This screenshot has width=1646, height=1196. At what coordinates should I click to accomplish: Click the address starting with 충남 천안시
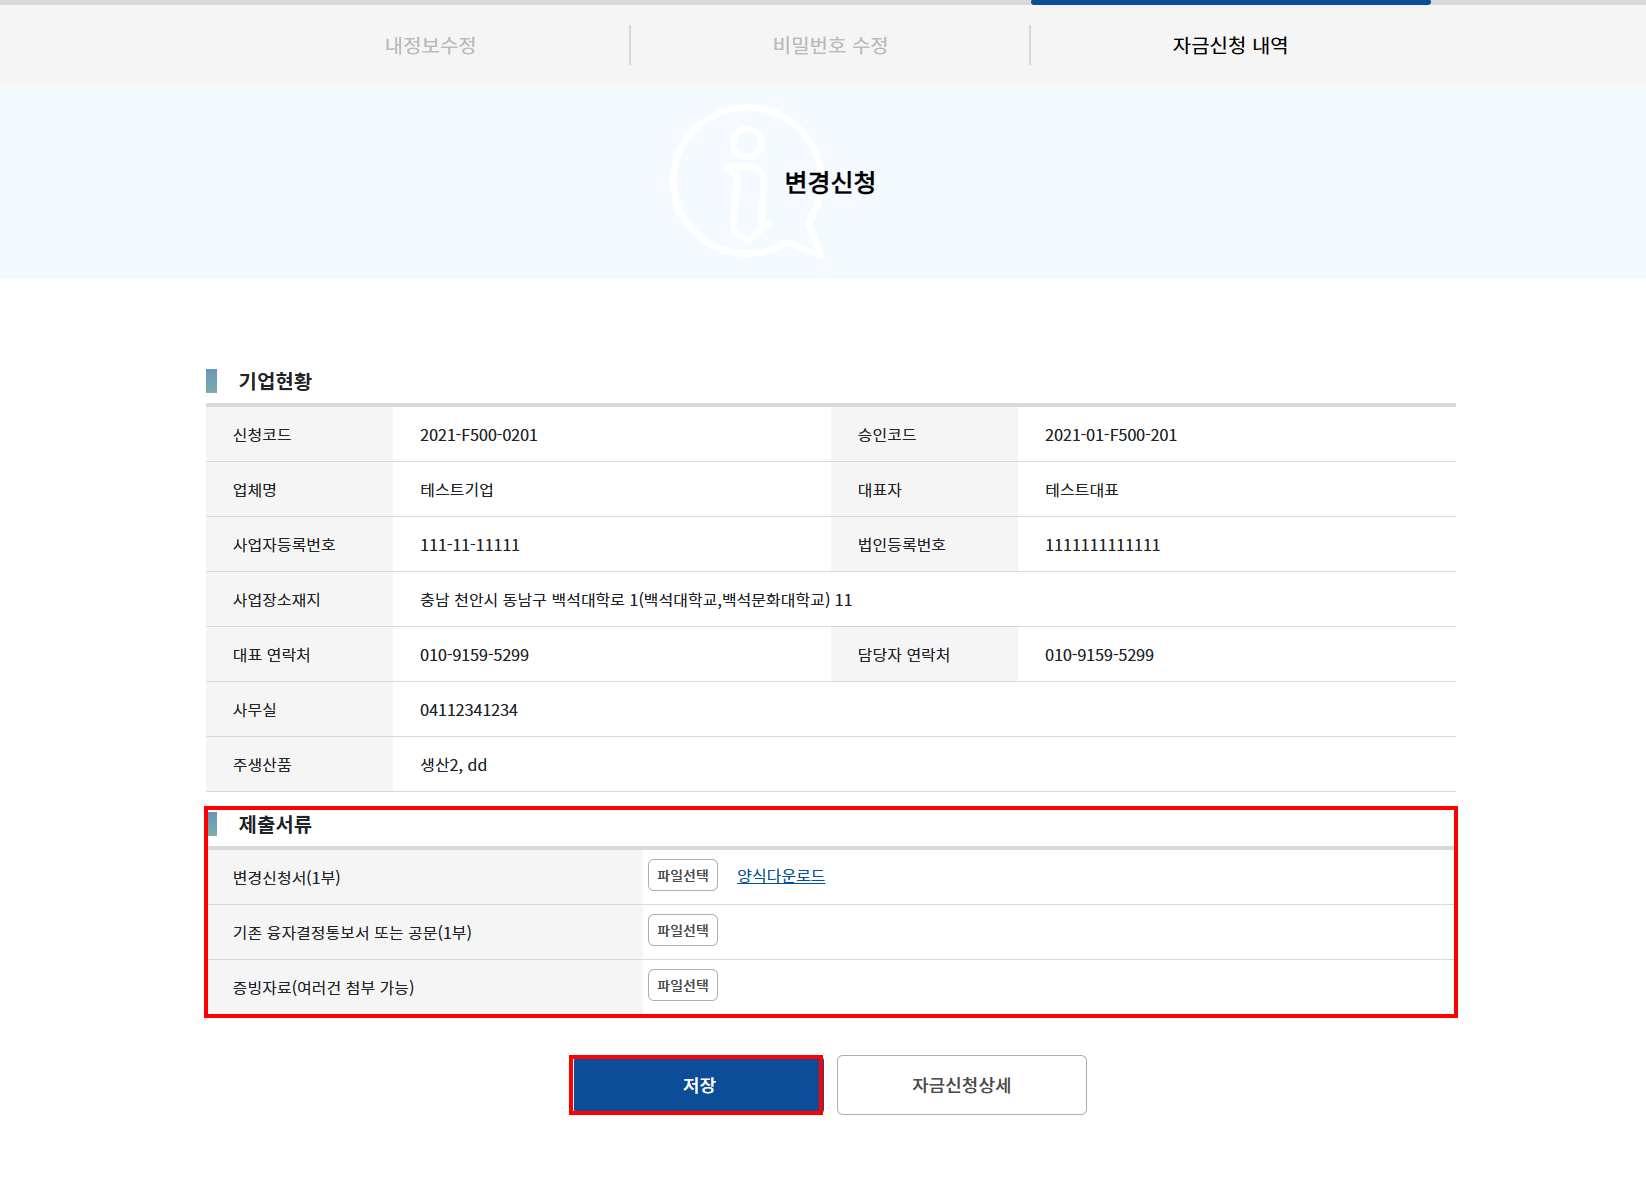coord(636,600)
